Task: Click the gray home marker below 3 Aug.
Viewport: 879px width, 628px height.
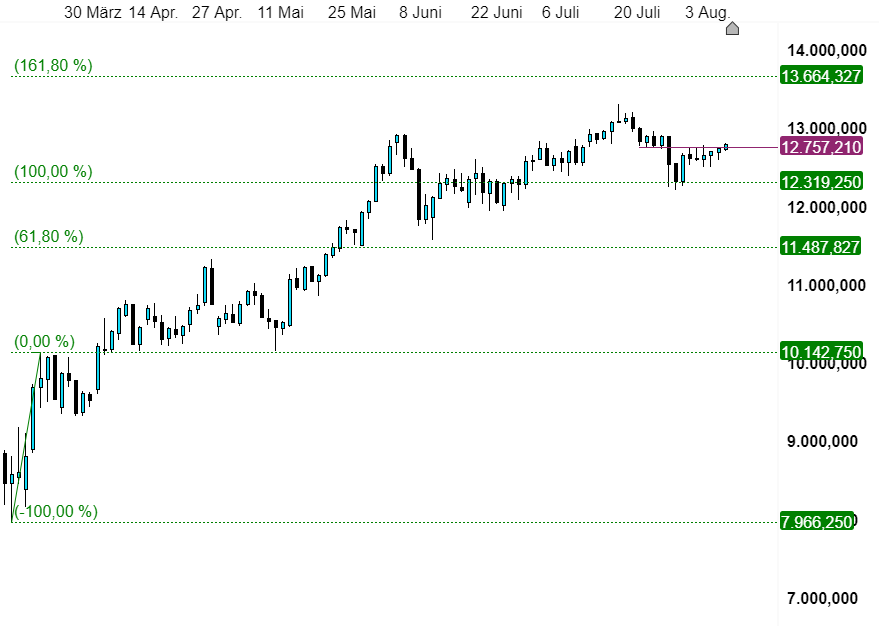Action: click(732, 29)
